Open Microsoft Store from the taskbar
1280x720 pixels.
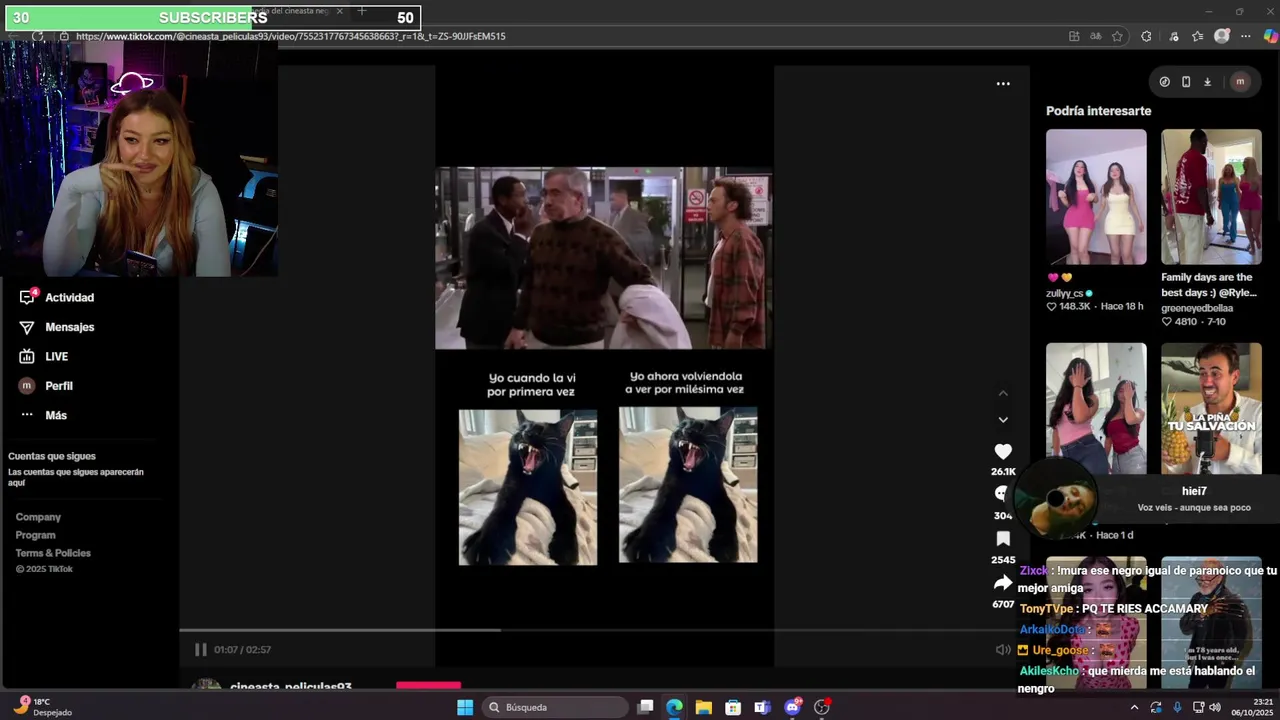click(733, 707)
